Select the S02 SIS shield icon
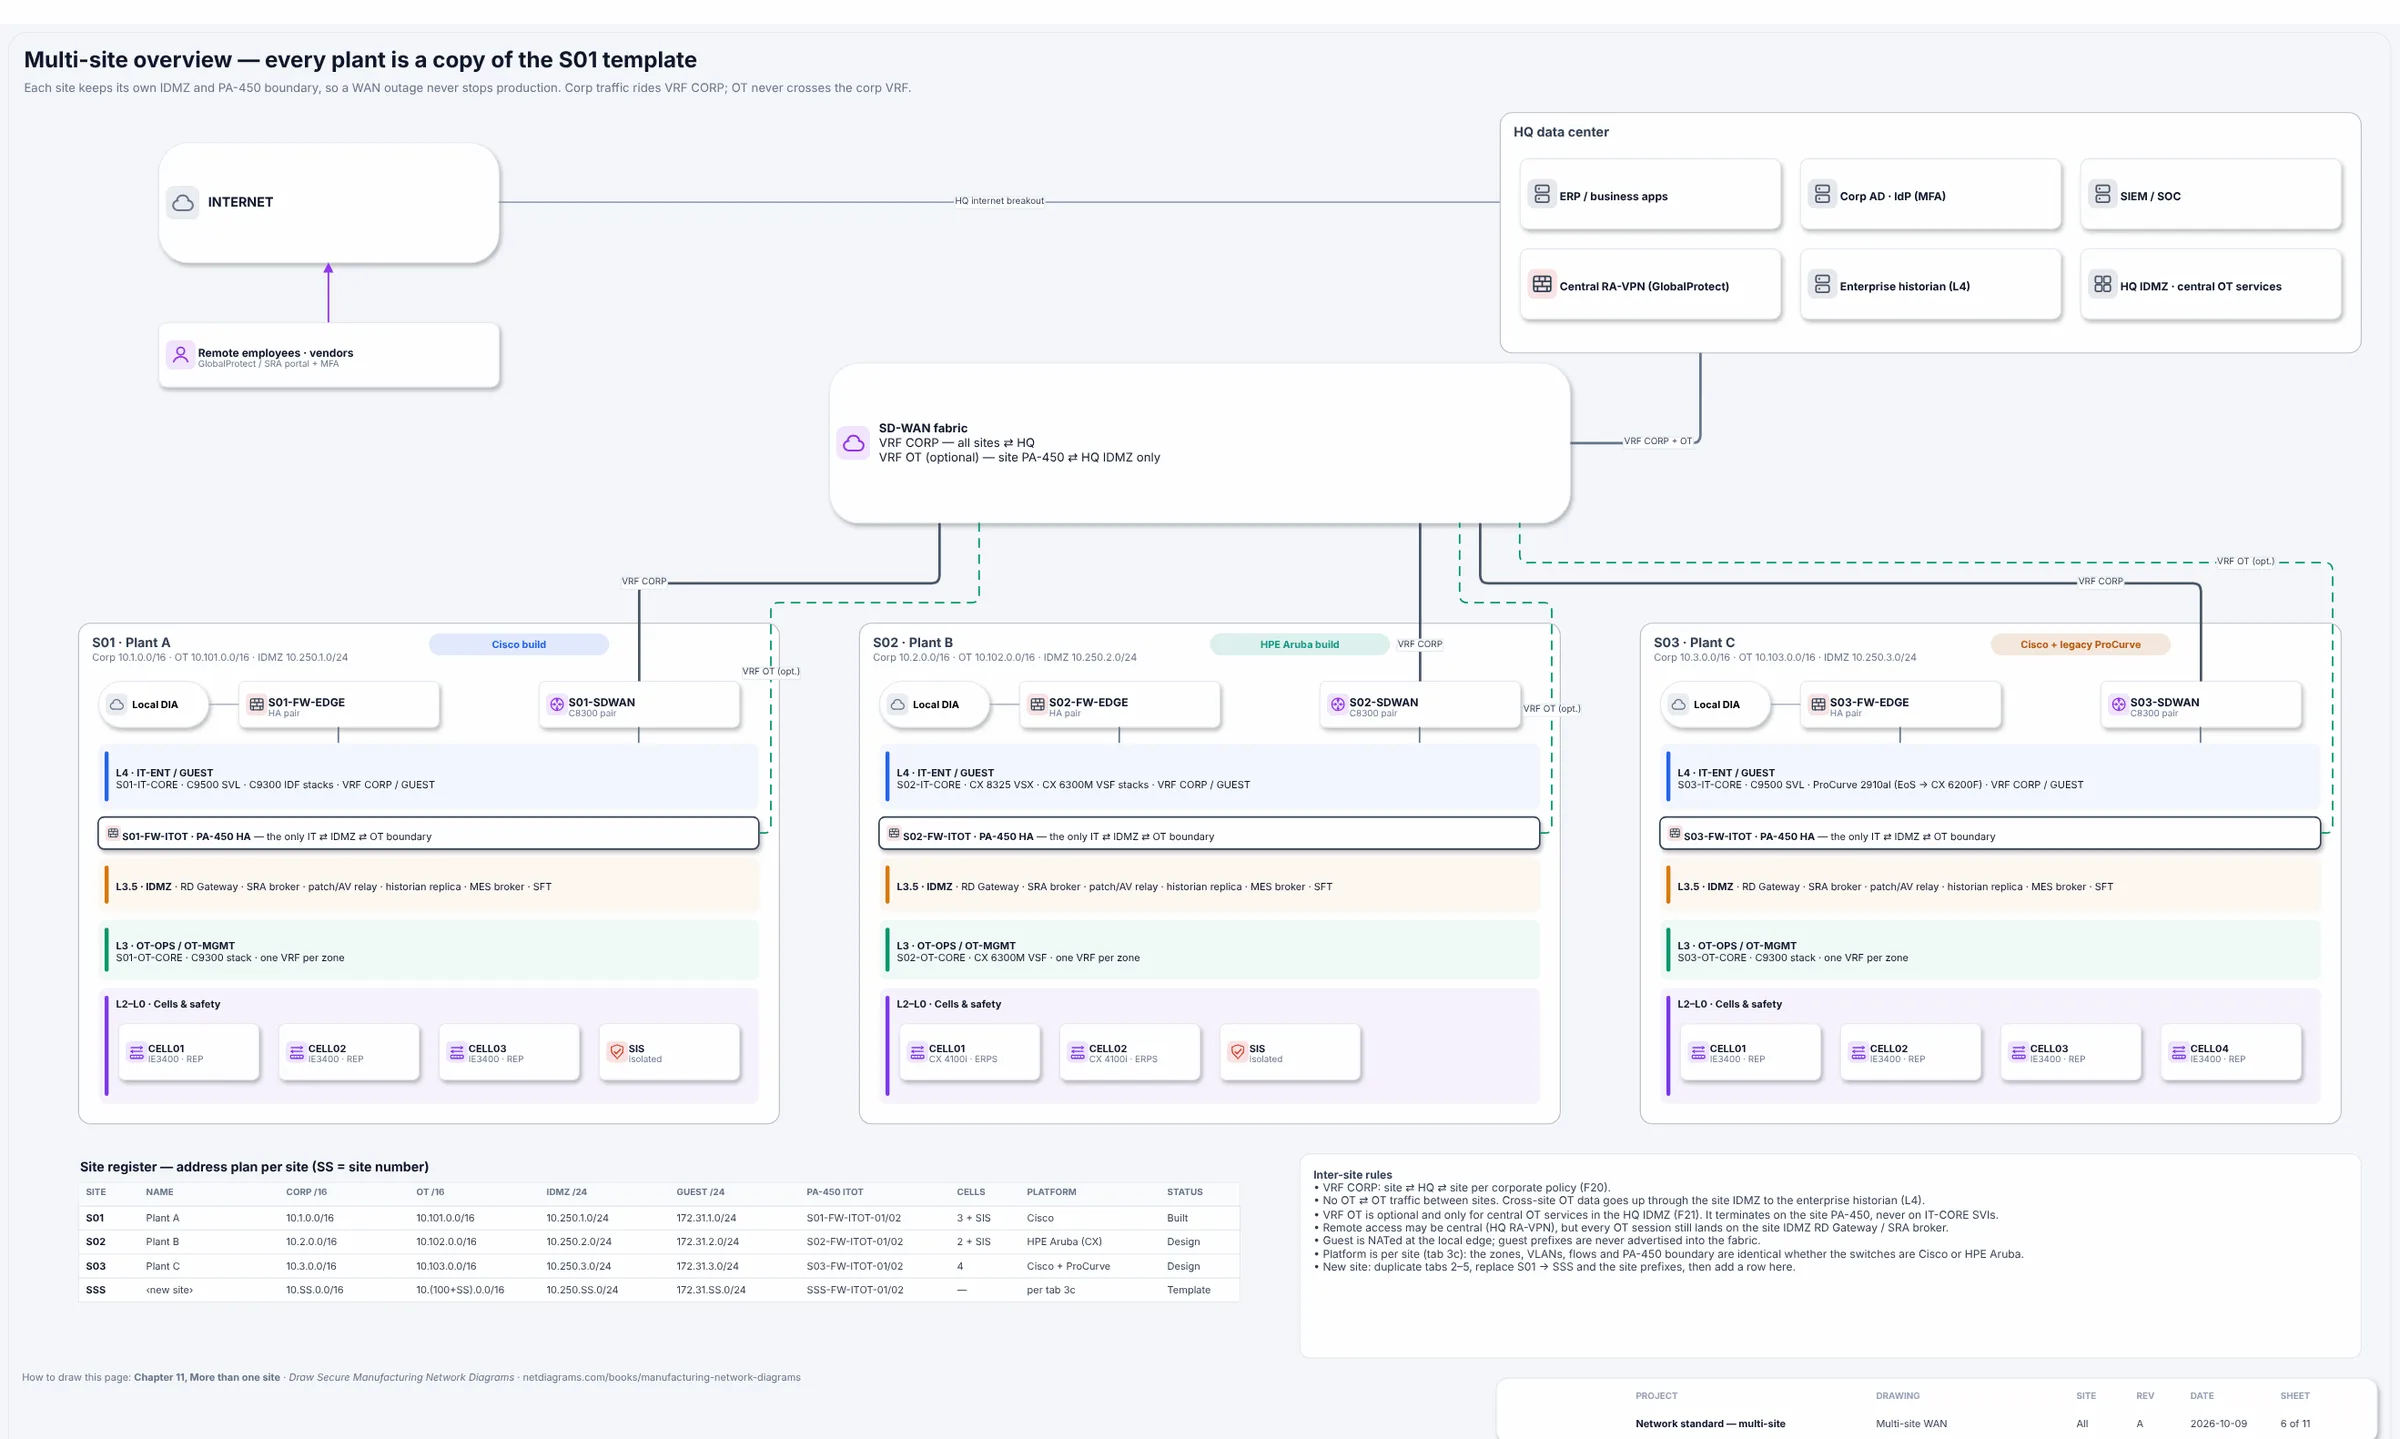 (1237, 1051)
